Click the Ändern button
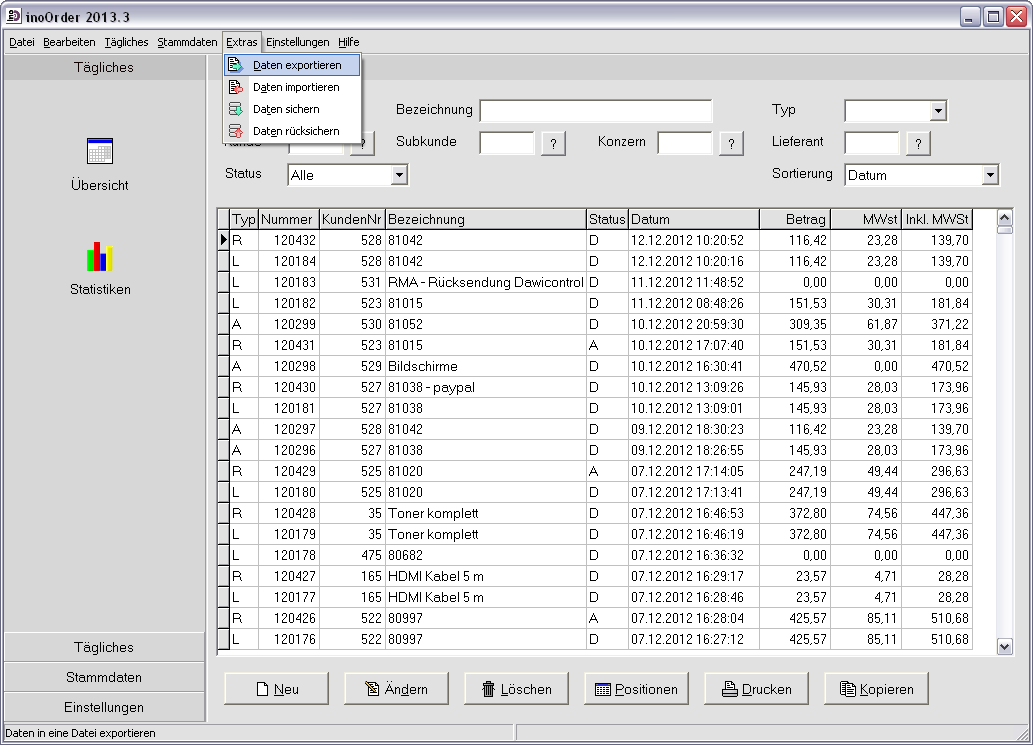Image resolution: width=1033 pixels, height=745 pixels. tap(397, 689)
